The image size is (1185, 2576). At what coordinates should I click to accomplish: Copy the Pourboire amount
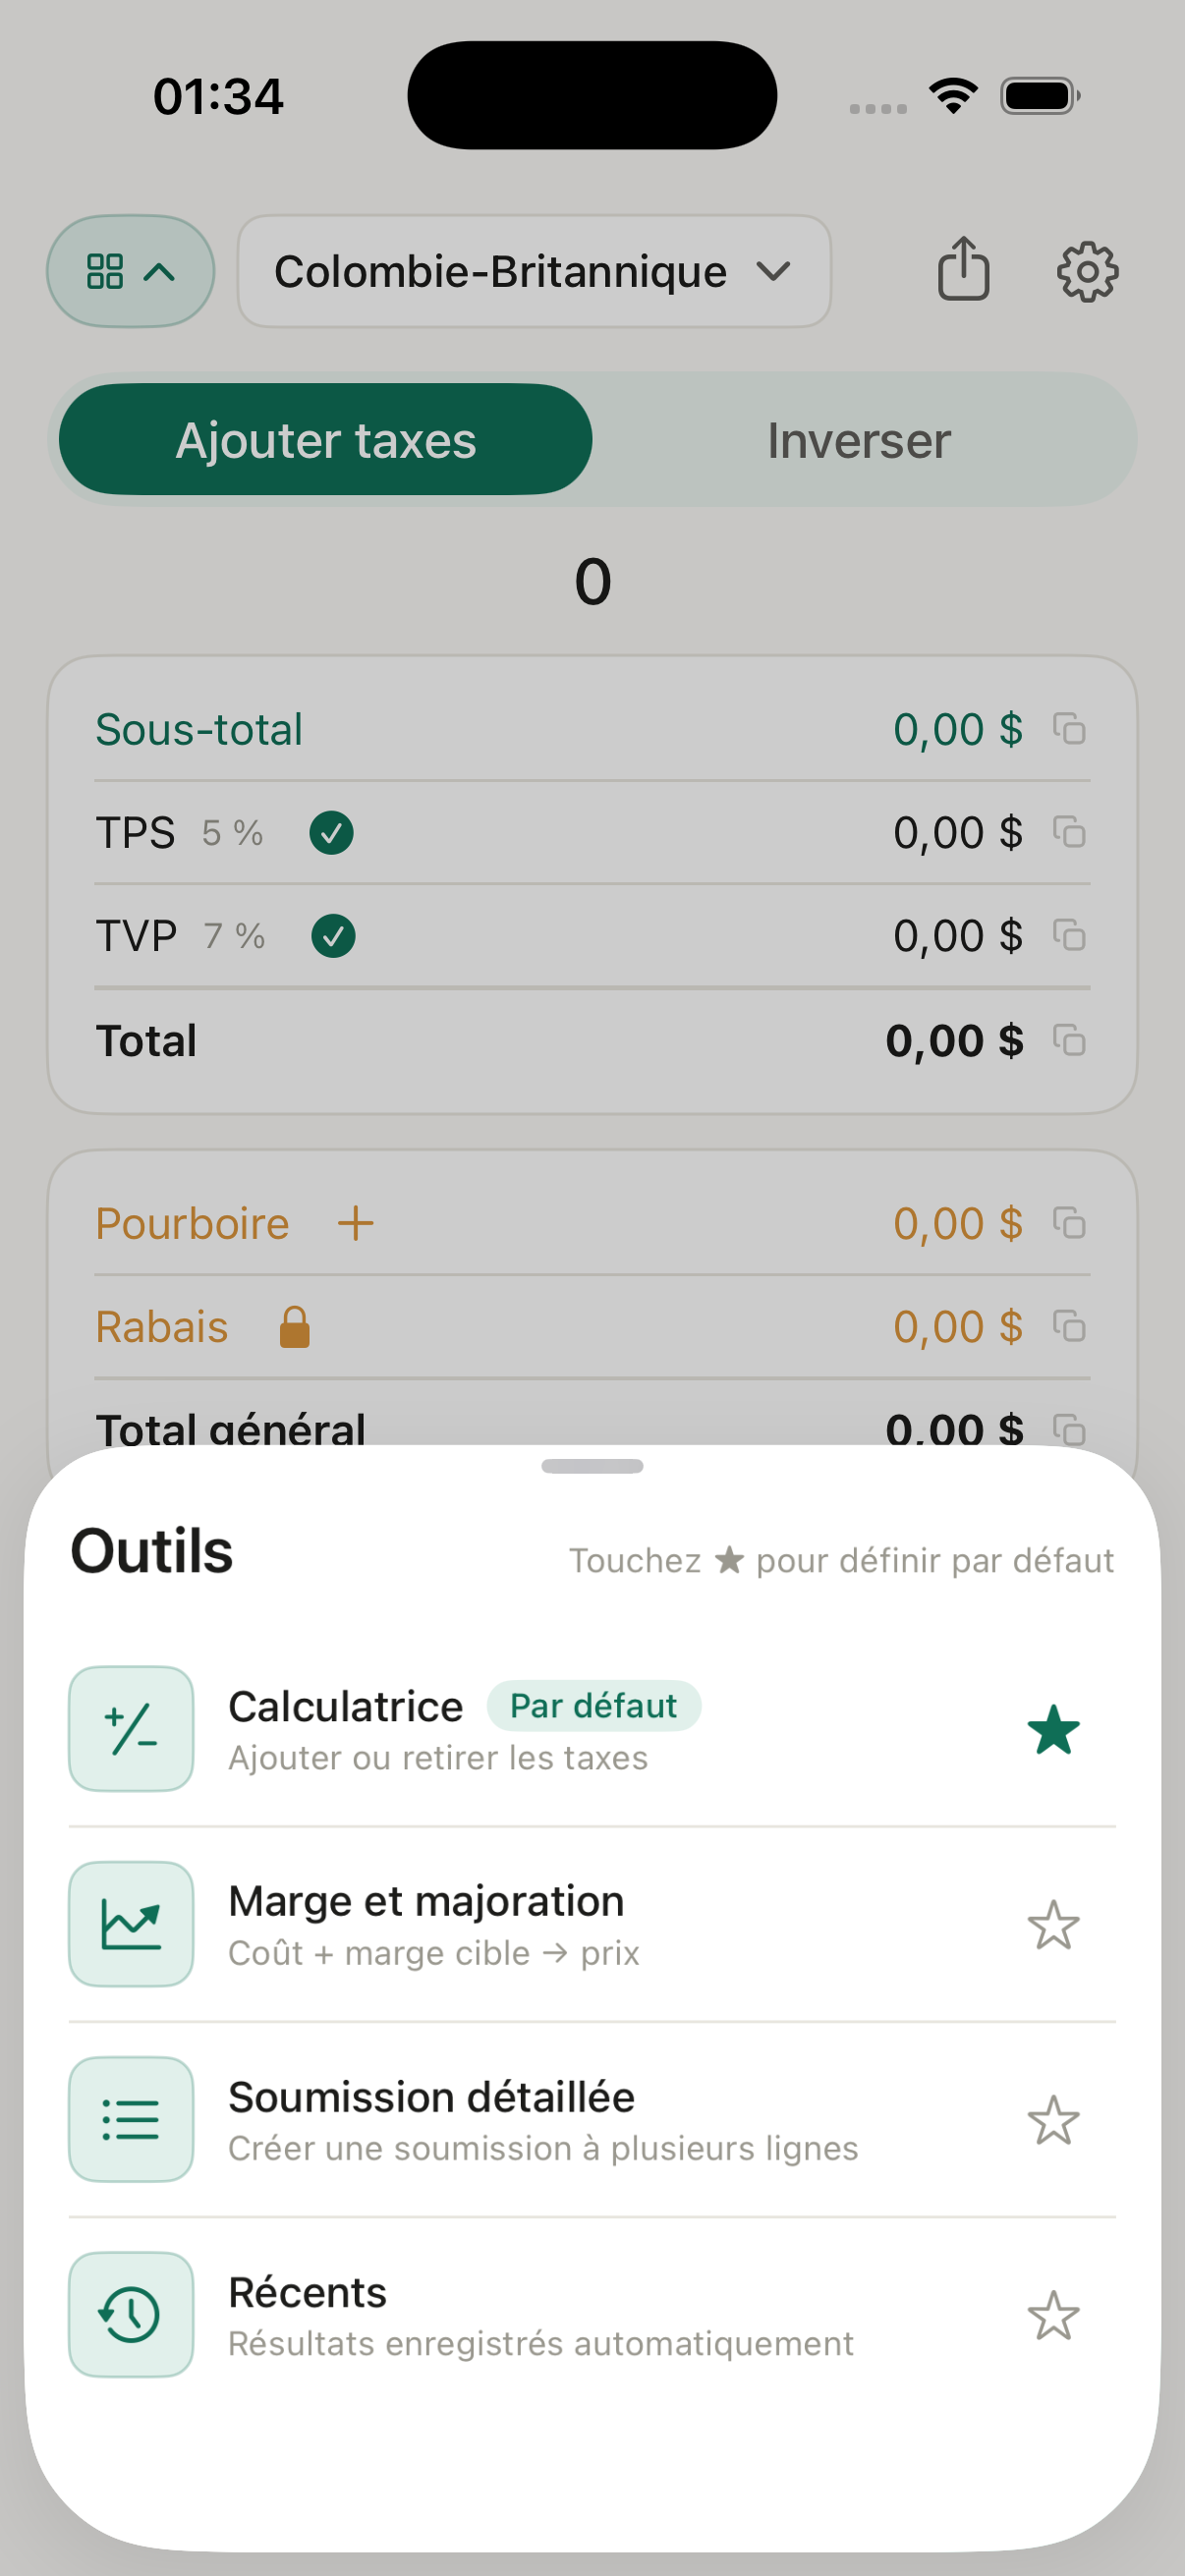pyautogui.click(x=1069, y=1223)
